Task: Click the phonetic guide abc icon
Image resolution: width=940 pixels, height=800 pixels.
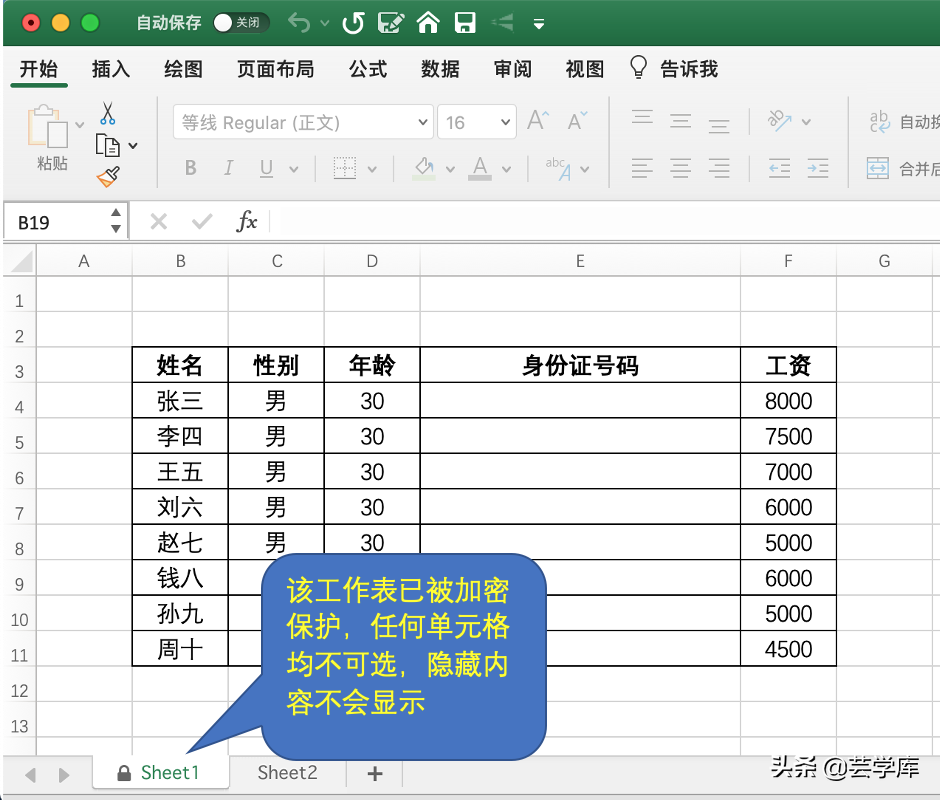Action: pyautogui.click(x=559, y=169)
